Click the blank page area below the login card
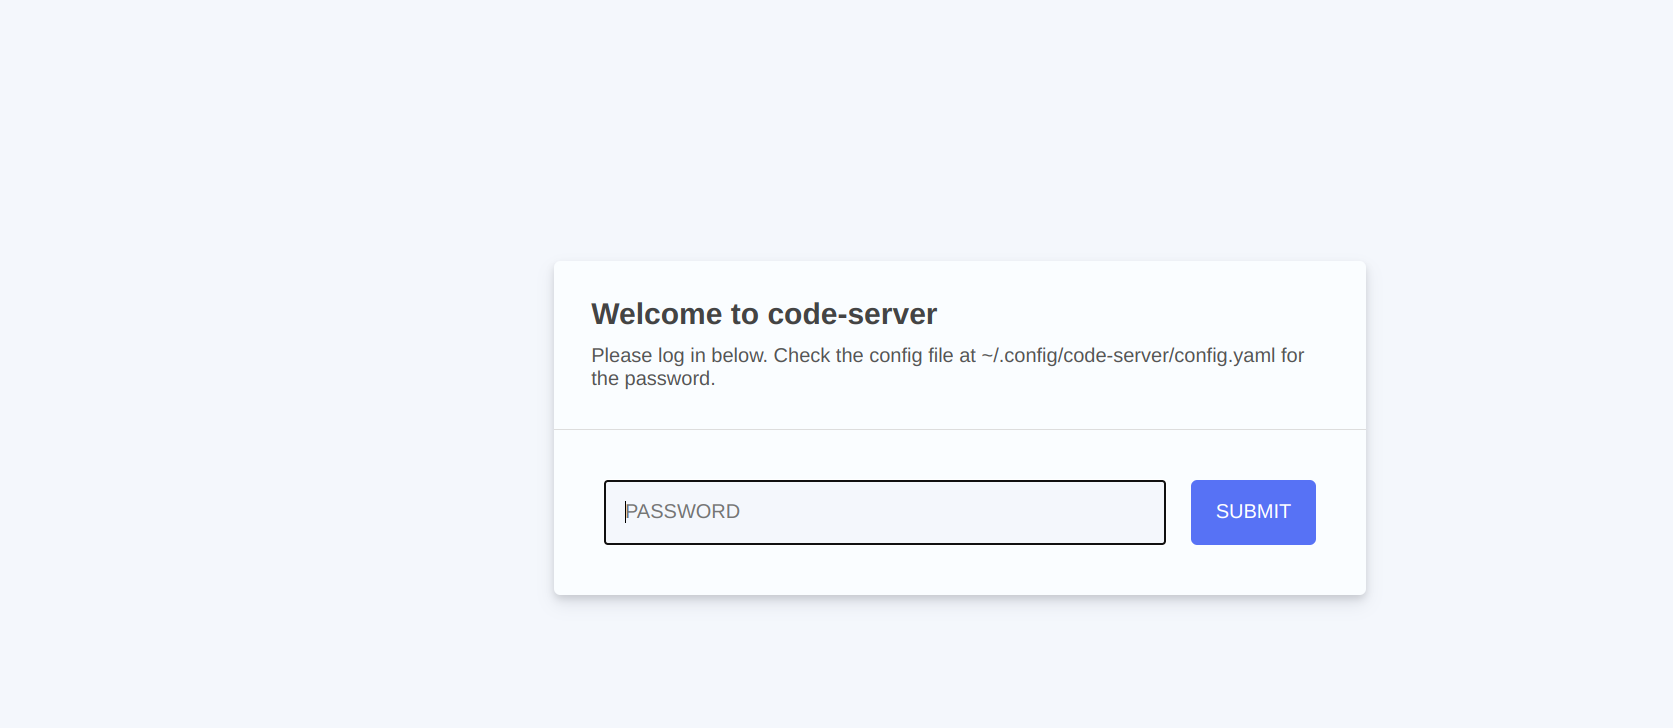 coord(960,665)
